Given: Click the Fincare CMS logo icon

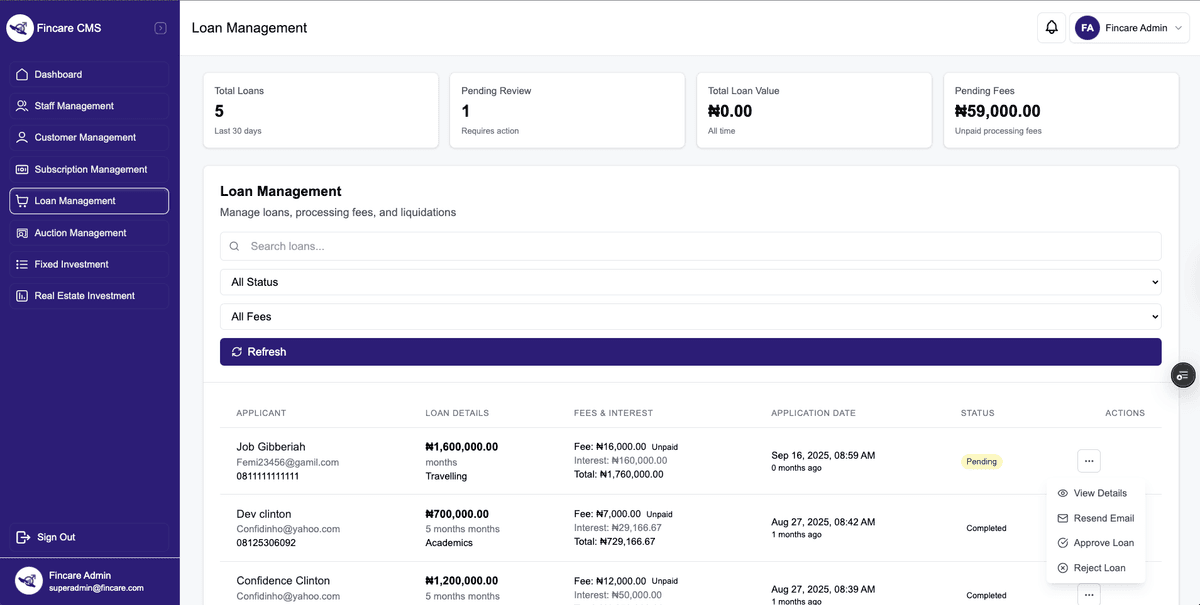Looking at the screenshot, I should point(19,27).
